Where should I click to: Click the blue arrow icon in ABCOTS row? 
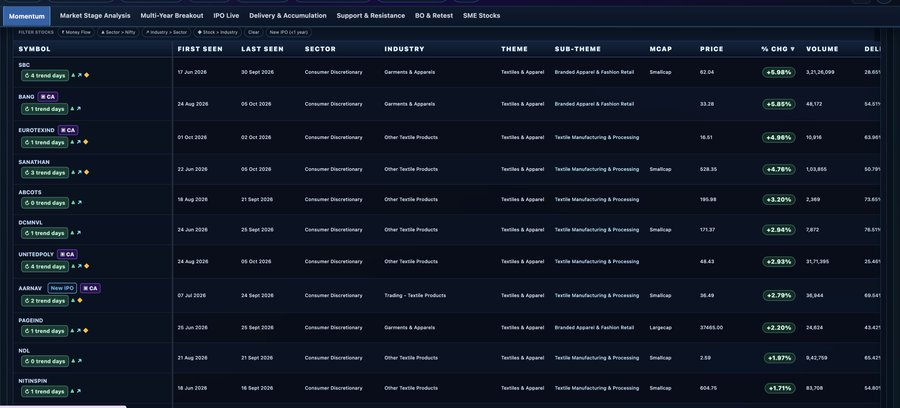click(79, 203)
